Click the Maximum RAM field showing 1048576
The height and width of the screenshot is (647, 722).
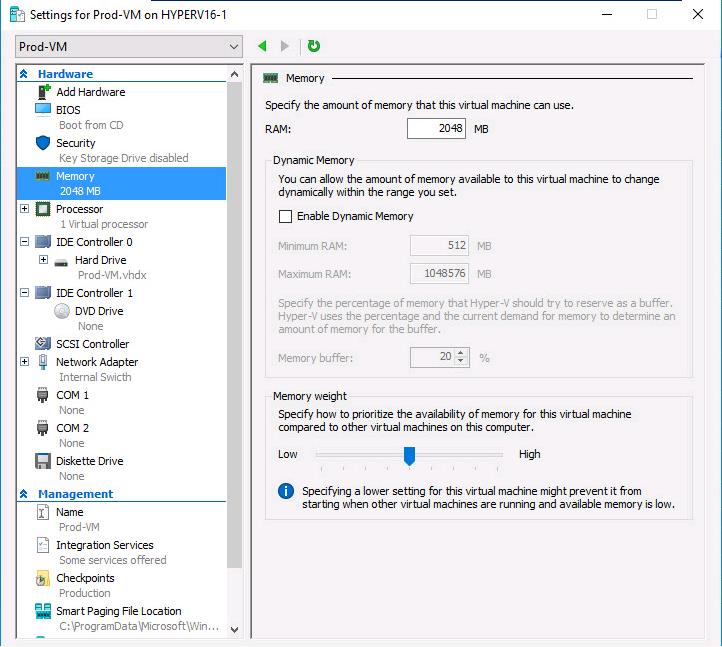pyautogui.click(x=439, y=274)
